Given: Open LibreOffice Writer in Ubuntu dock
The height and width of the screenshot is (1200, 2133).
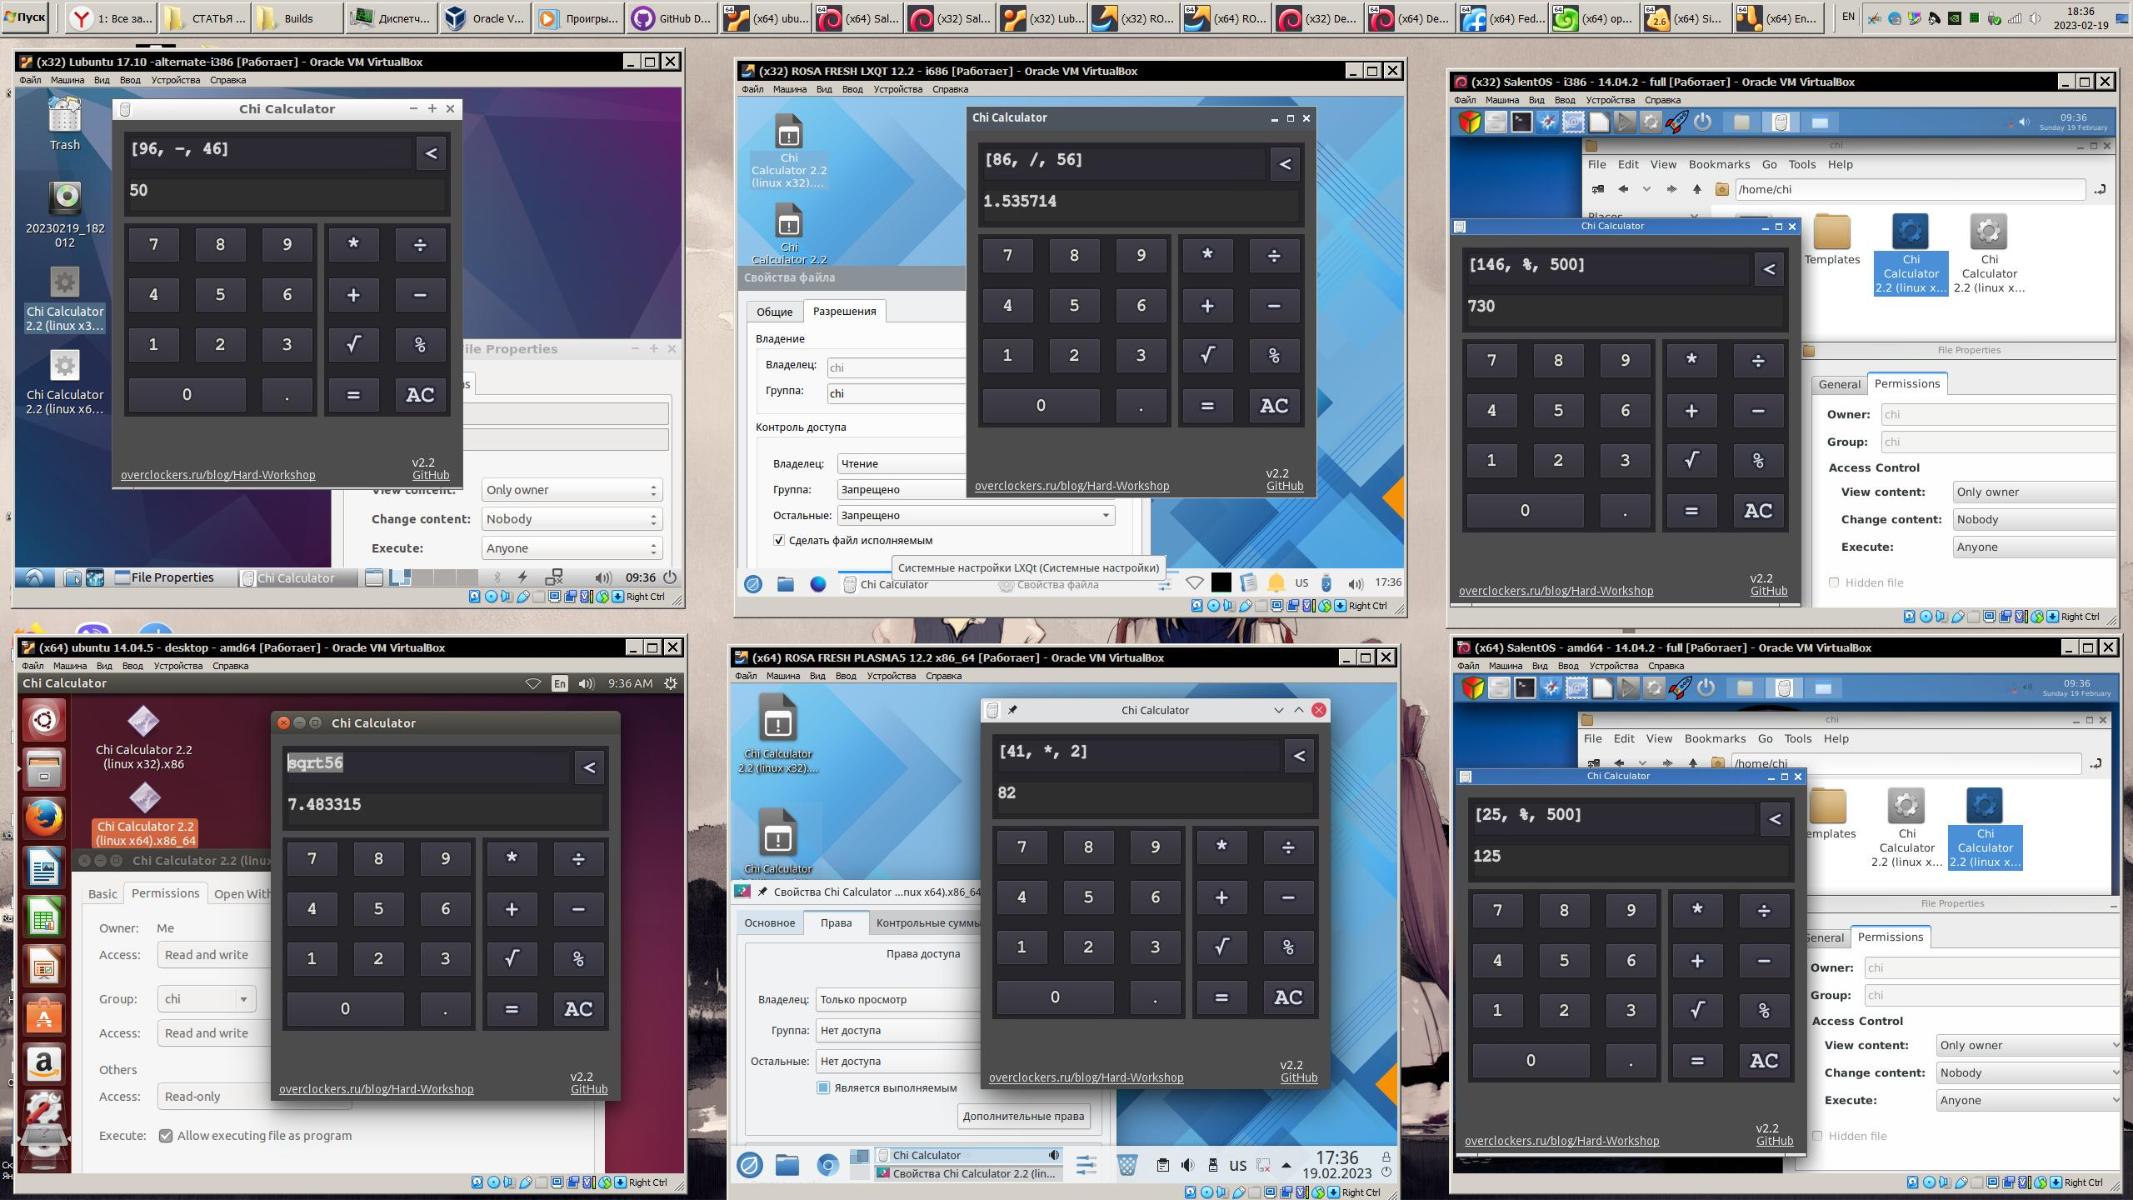Looking at the screenshot, I should [43, 868].
